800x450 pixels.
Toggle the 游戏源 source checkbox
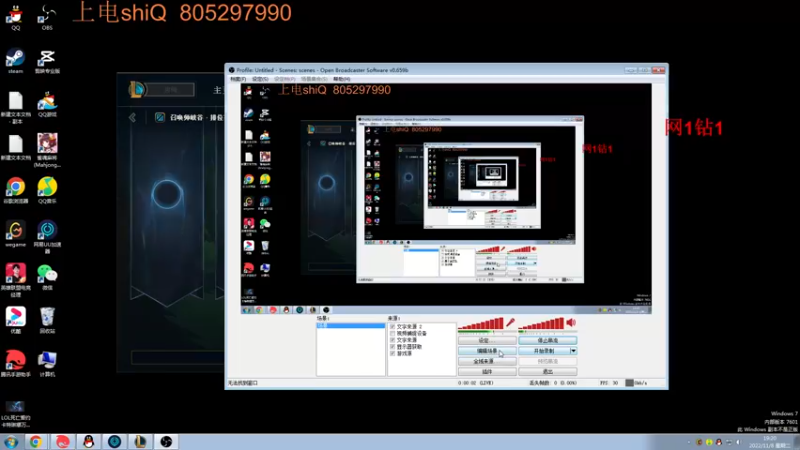tap(392, 353)
